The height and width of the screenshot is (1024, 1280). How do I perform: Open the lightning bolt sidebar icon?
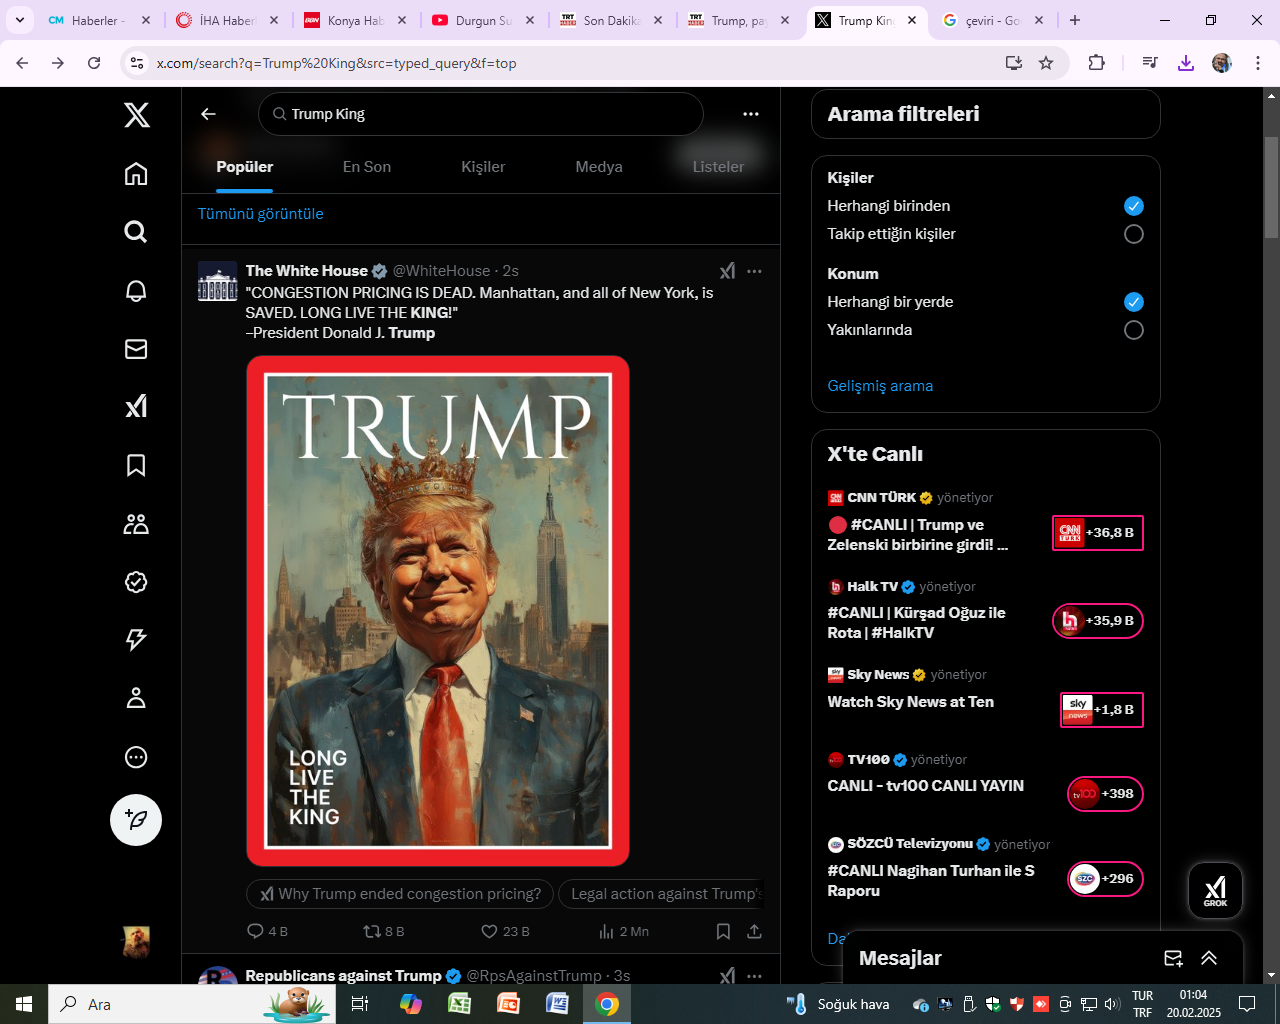pyautogui.click(x=136, y=640)
